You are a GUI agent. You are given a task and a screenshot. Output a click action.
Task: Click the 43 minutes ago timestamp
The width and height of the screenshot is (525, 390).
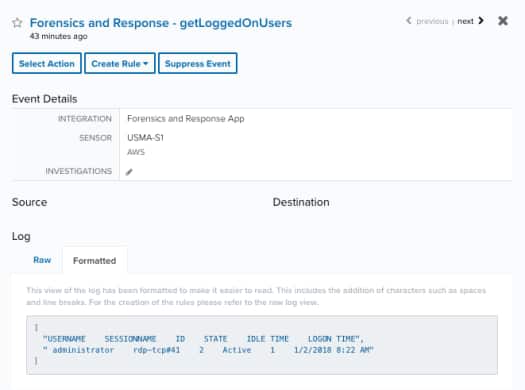pos(59,36)
